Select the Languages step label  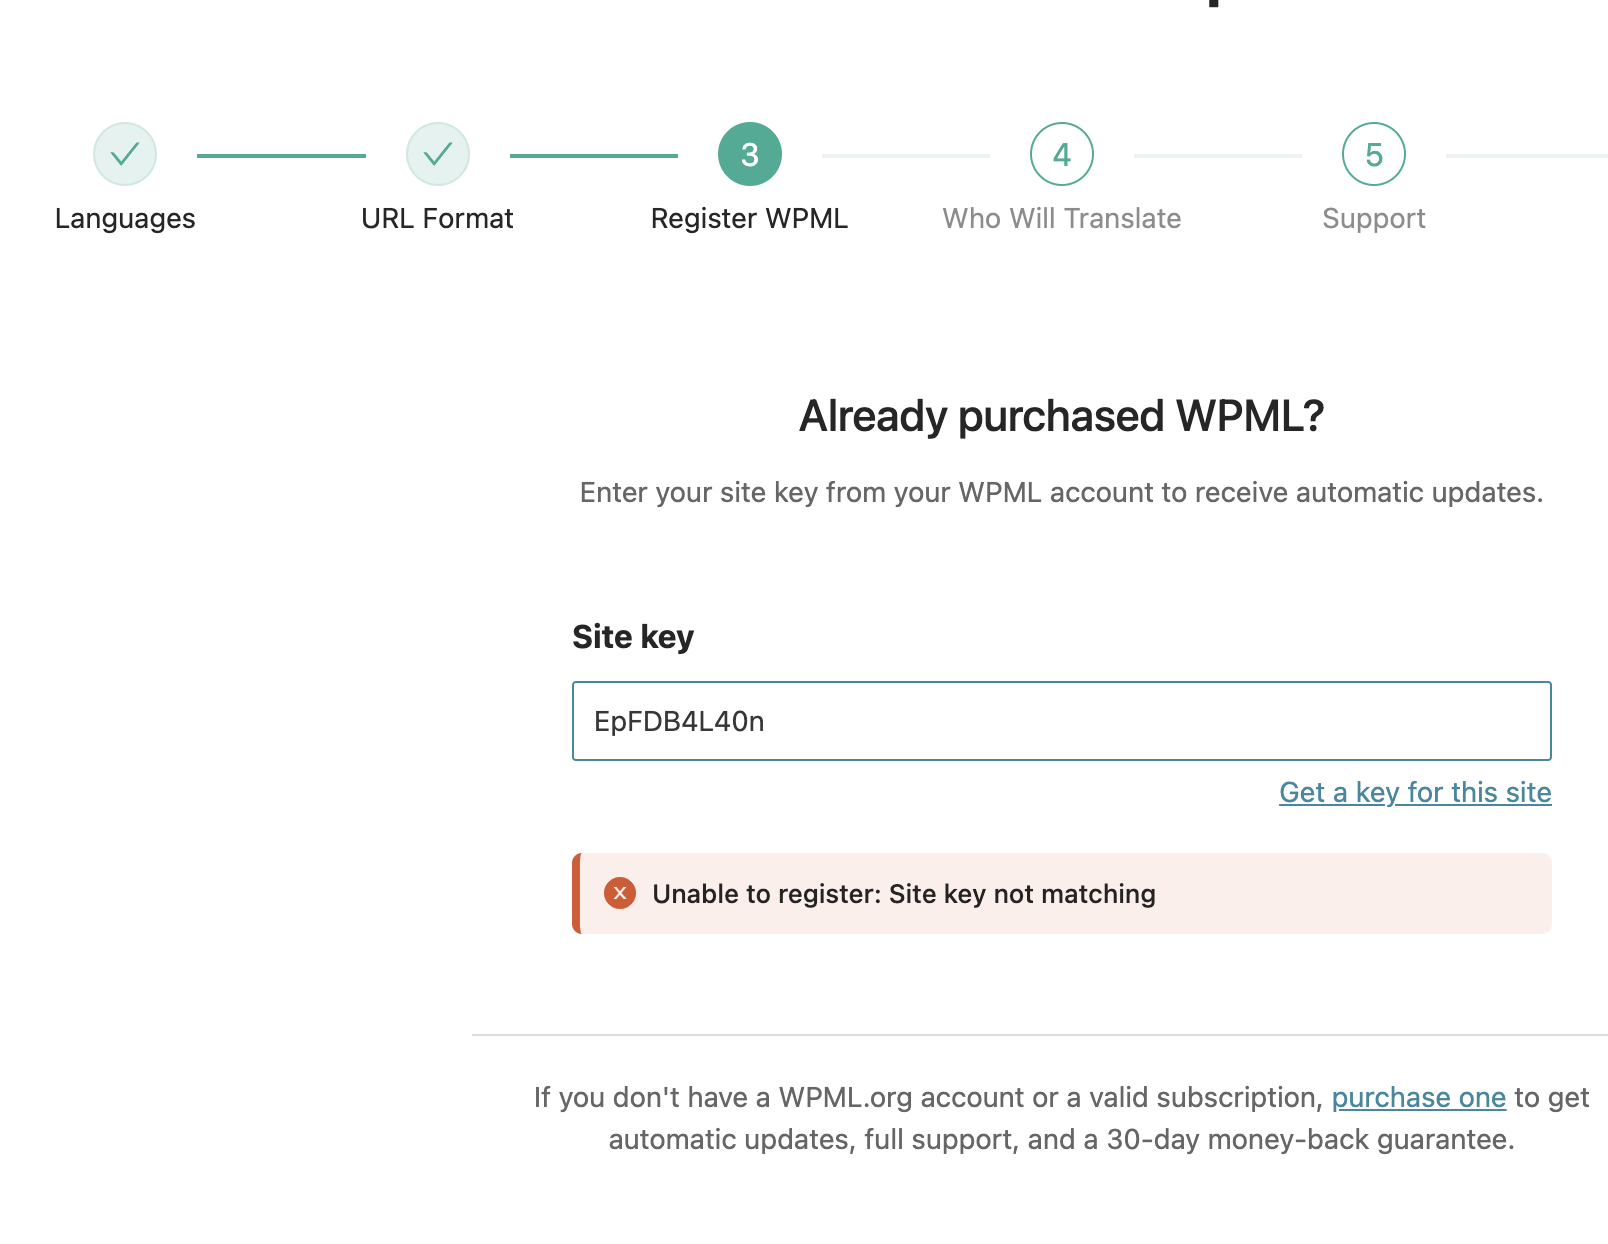click(x=125, y=218)
